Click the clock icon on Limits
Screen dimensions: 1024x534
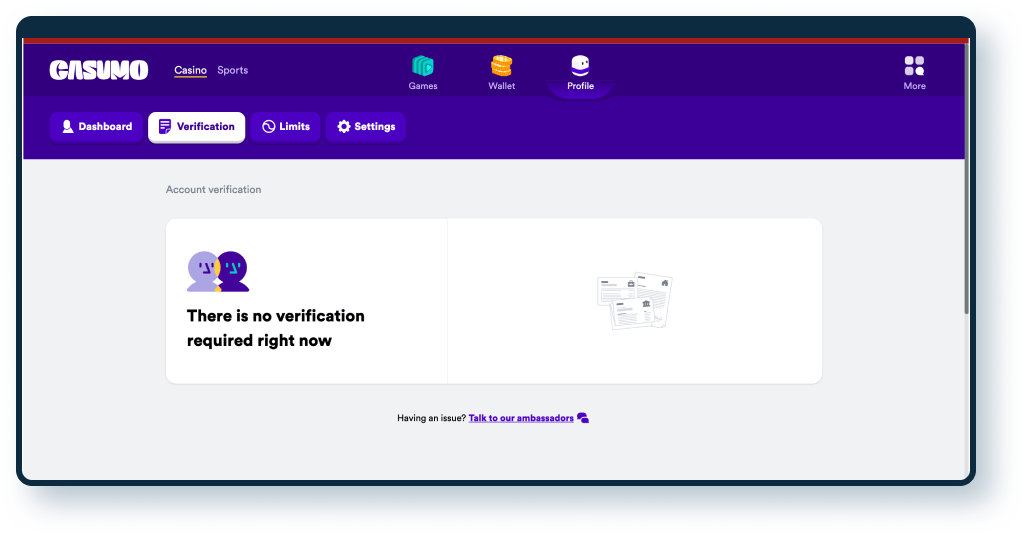[268, 127]
